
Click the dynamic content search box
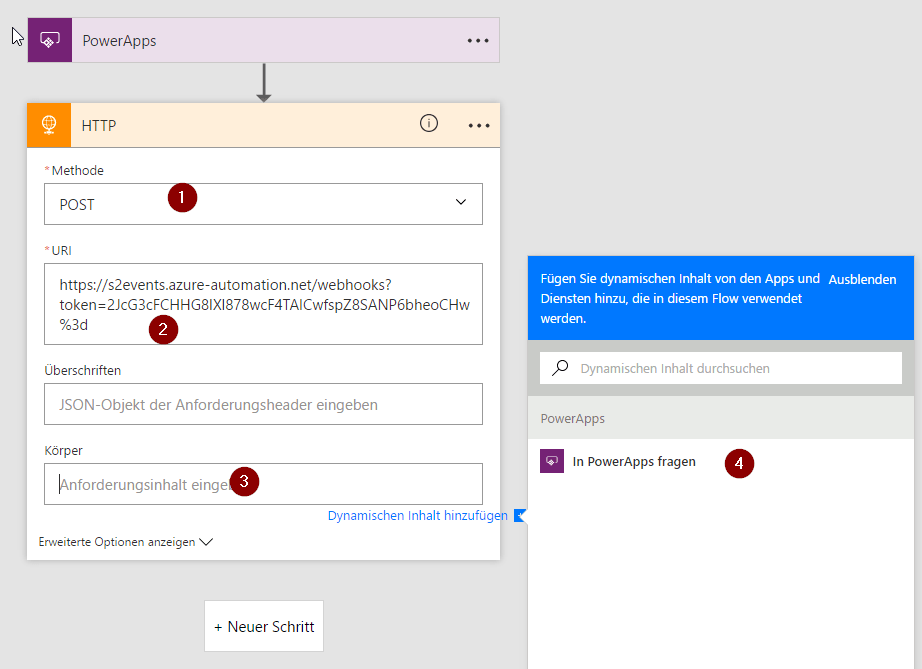(x=721, y=368)
